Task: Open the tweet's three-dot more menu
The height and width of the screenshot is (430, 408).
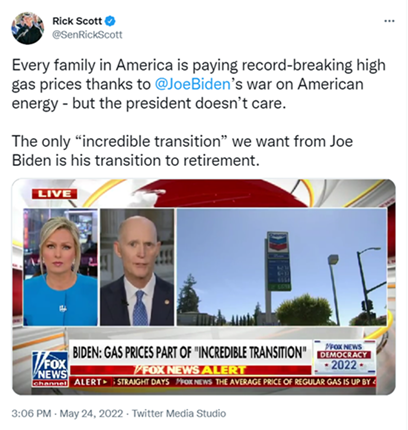Action: click(389, 21)
